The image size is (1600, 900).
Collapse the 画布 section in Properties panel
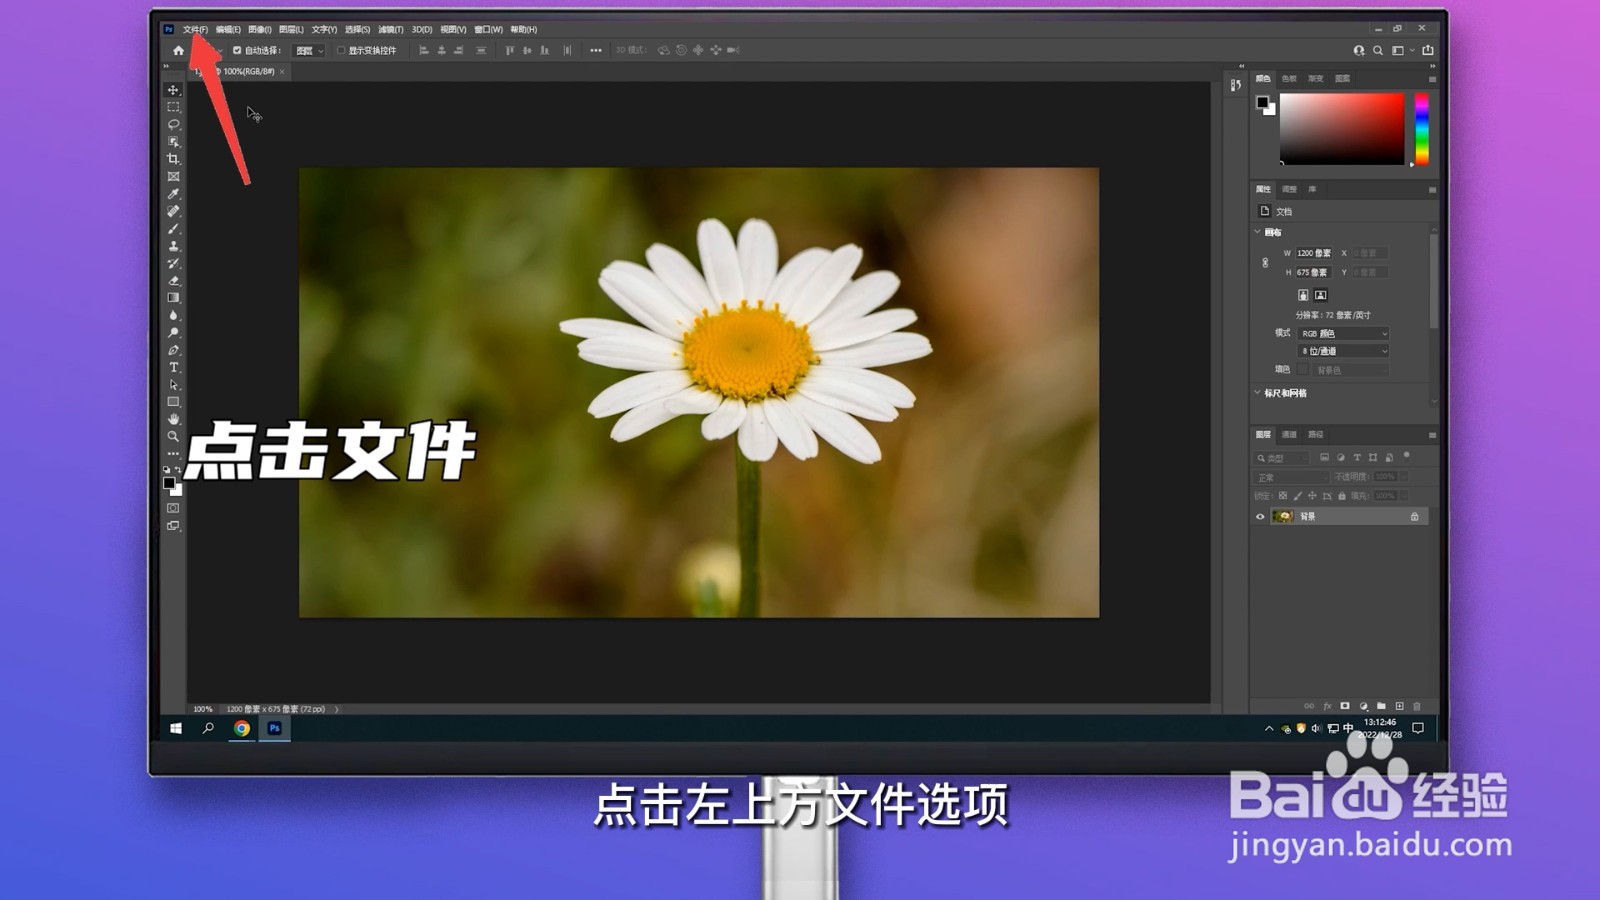[x=1256, y=231]
